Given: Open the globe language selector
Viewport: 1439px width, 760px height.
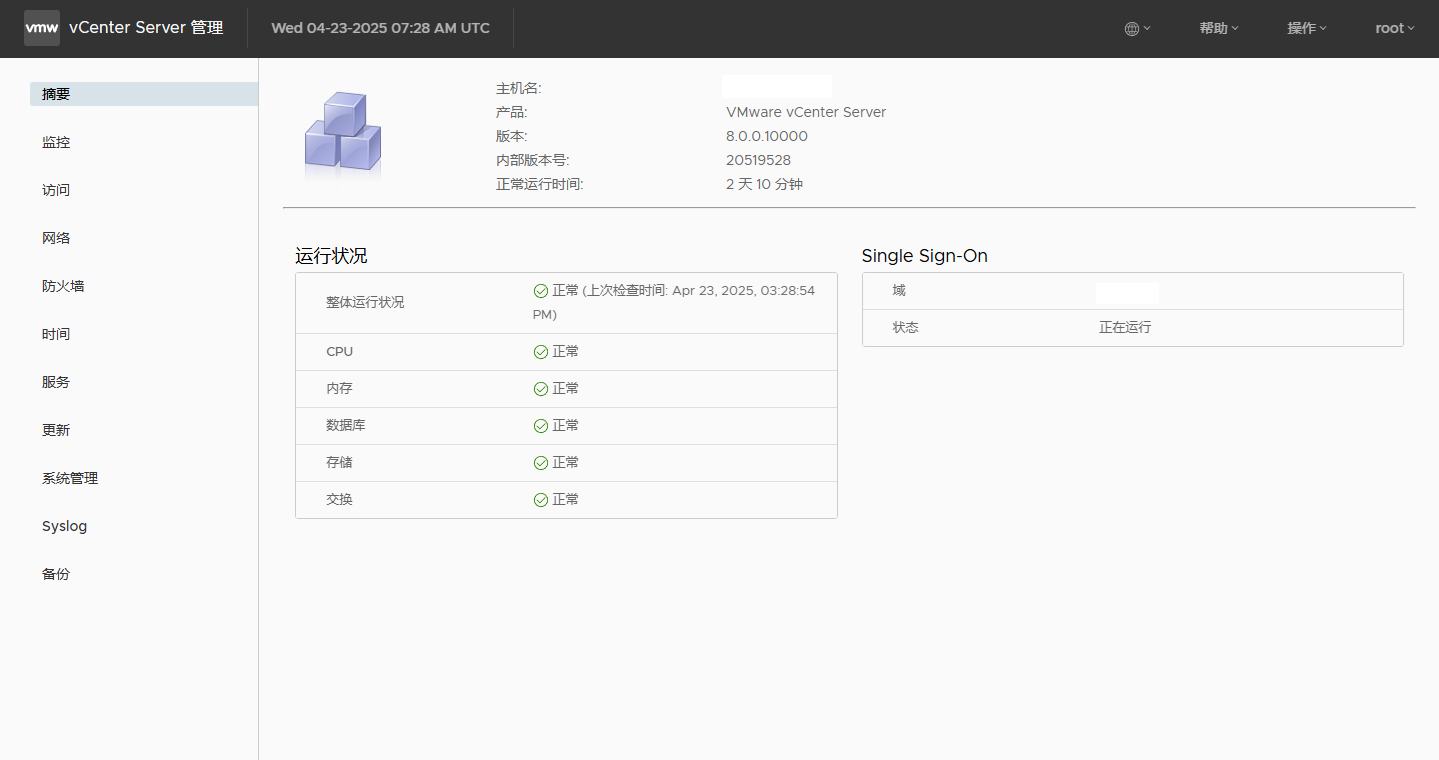Looking at the screenshot, I should [1137, 28].
